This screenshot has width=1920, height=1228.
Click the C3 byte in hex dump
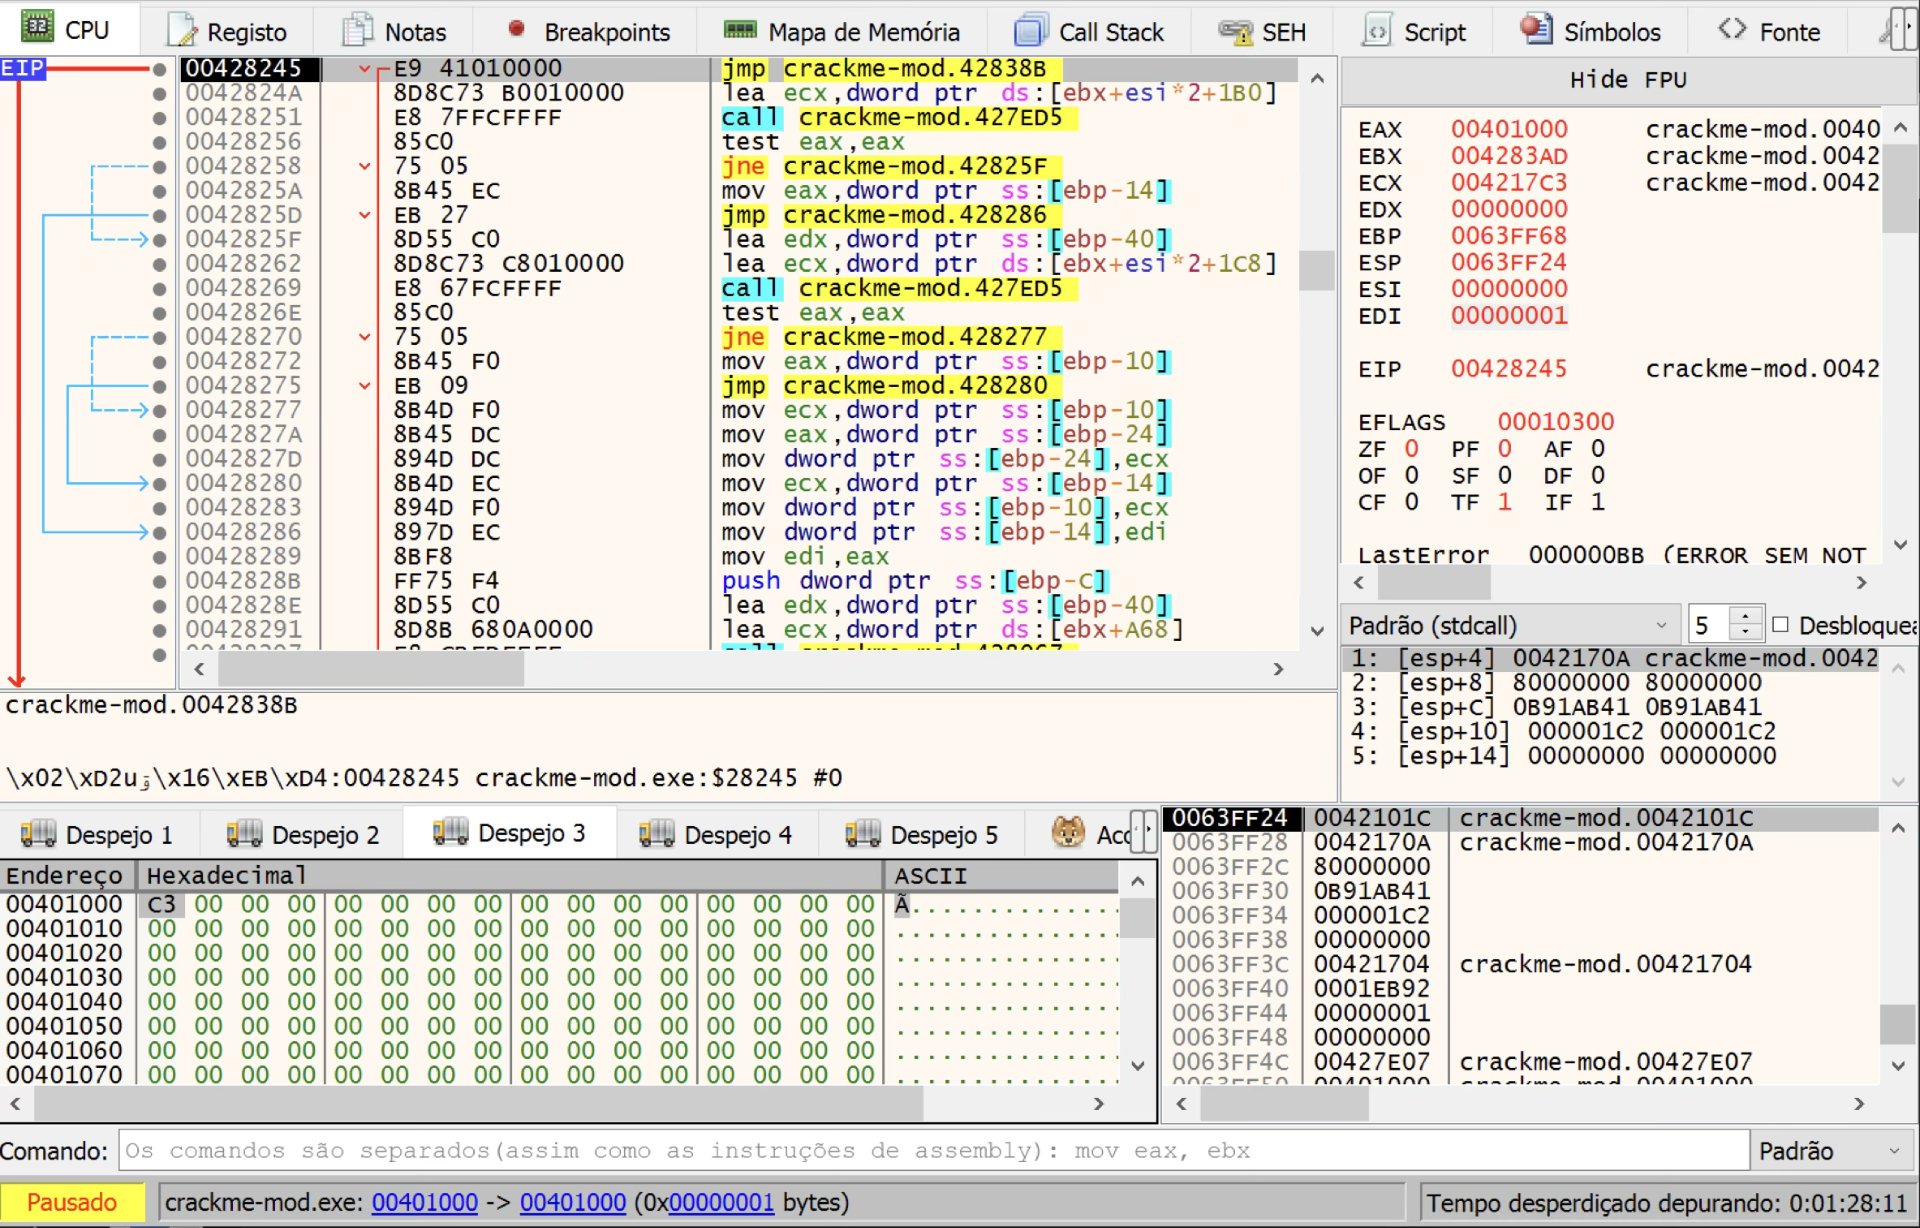pyautogui.click(x=161, y=905)
